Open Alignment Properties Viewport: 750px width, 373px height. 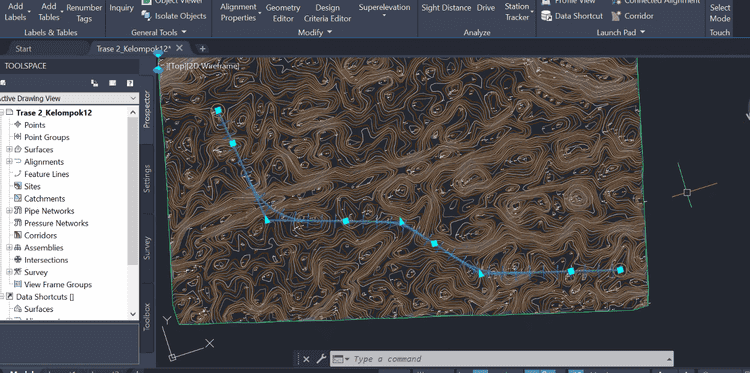click(238, 13)
